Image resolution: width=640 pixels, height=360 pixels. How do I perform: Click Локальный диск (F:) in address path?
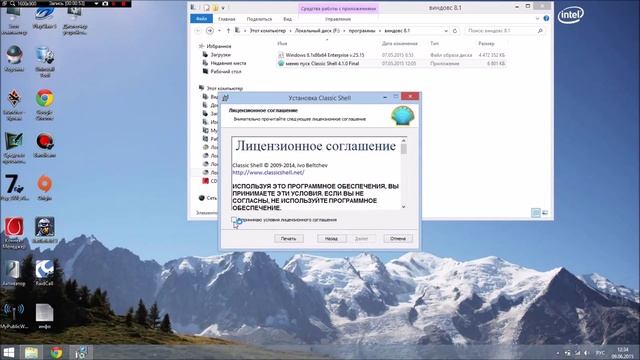[317, 31]
